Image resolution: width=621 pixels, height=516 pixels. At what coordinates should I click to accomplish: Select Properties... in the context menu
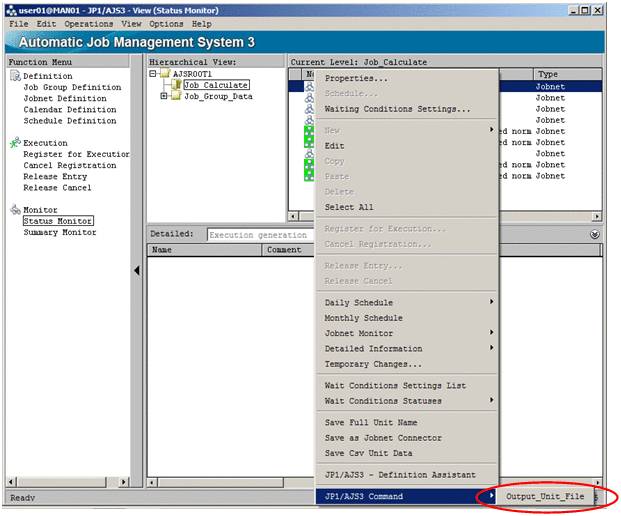pyautogui.click(x=356, y=78)
